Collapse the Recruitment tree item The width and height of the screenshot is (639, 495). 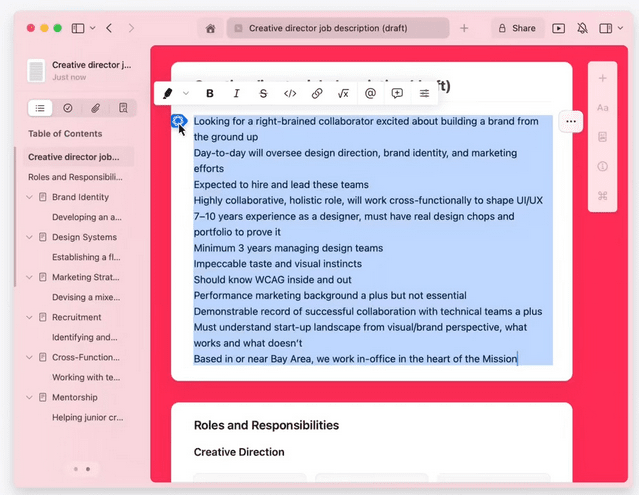click(30, 318)
